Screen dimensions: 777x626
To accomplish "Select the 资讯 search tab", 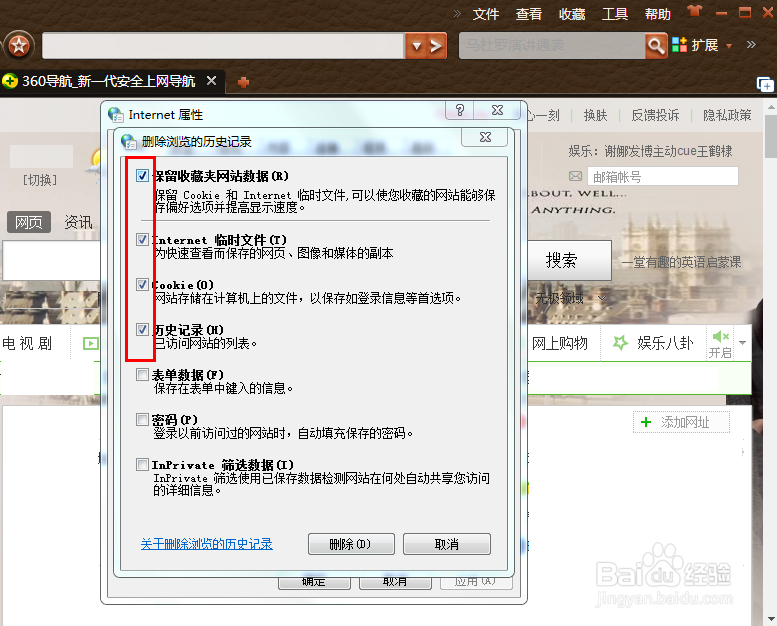I will (x=78, y=222).
